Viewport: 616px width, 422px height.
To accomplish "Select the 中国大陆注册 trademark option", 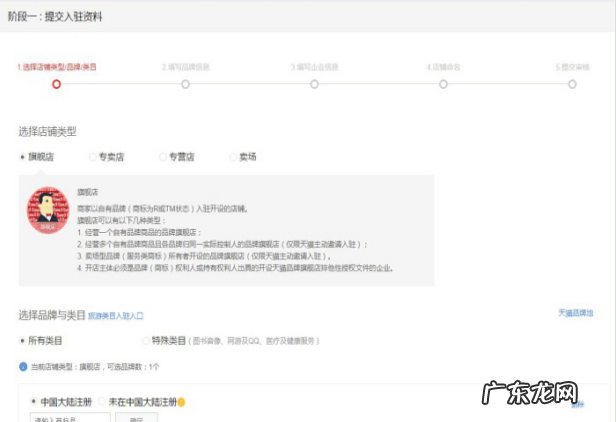I will [x=34, y=402].
